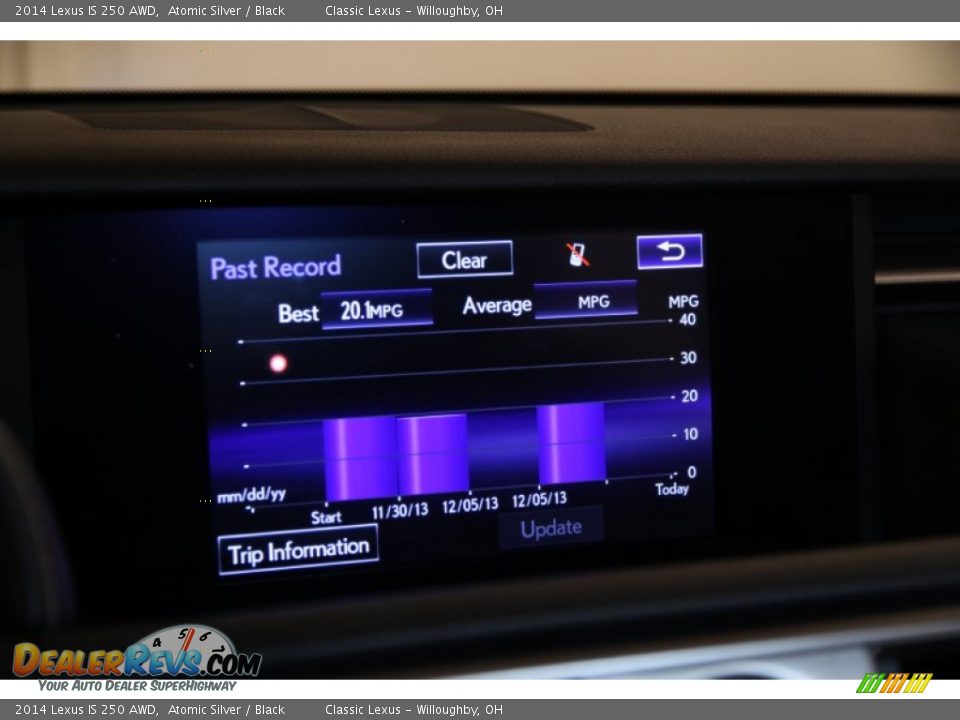Image resolution: width=960 pixels, height=720 pixels.
Task: Click the striped logo in bottom-right corner
Action: pyautogui.click(x=894, y=683)
